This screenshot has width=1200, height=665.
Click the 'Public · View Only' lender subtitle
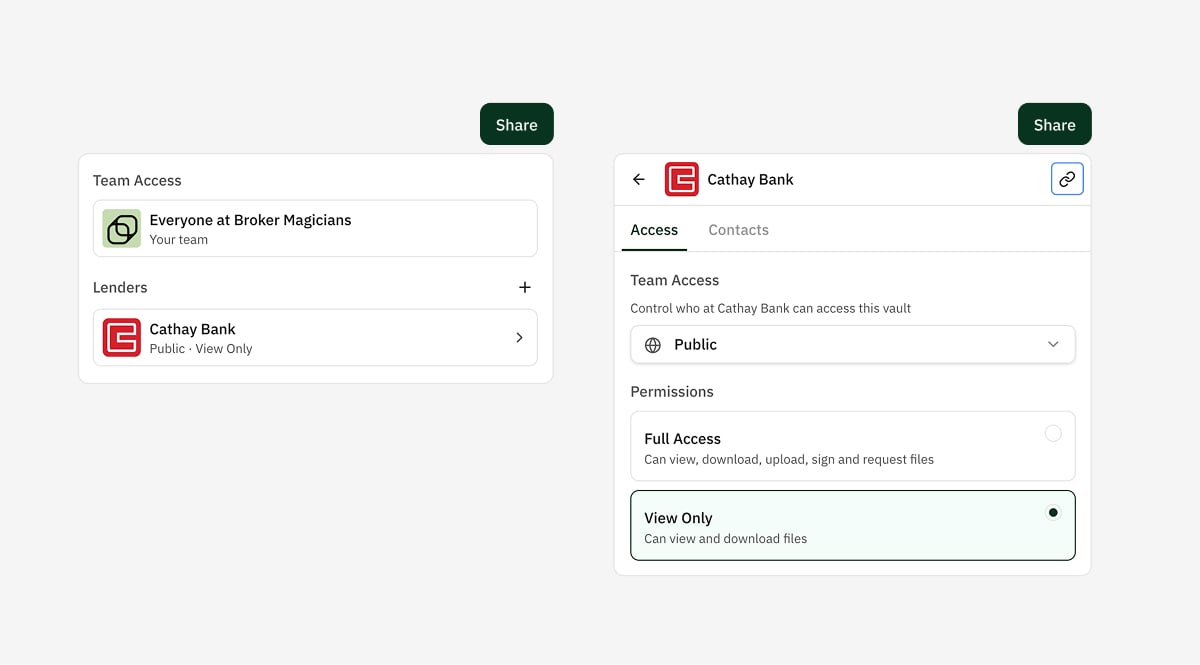(x=201, y=349)
